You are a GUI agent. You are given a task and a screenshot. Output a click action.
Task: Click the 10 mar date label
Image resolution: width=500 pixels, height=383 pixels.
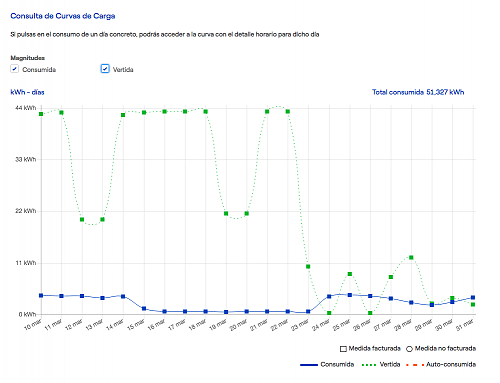tap(33, 324)
